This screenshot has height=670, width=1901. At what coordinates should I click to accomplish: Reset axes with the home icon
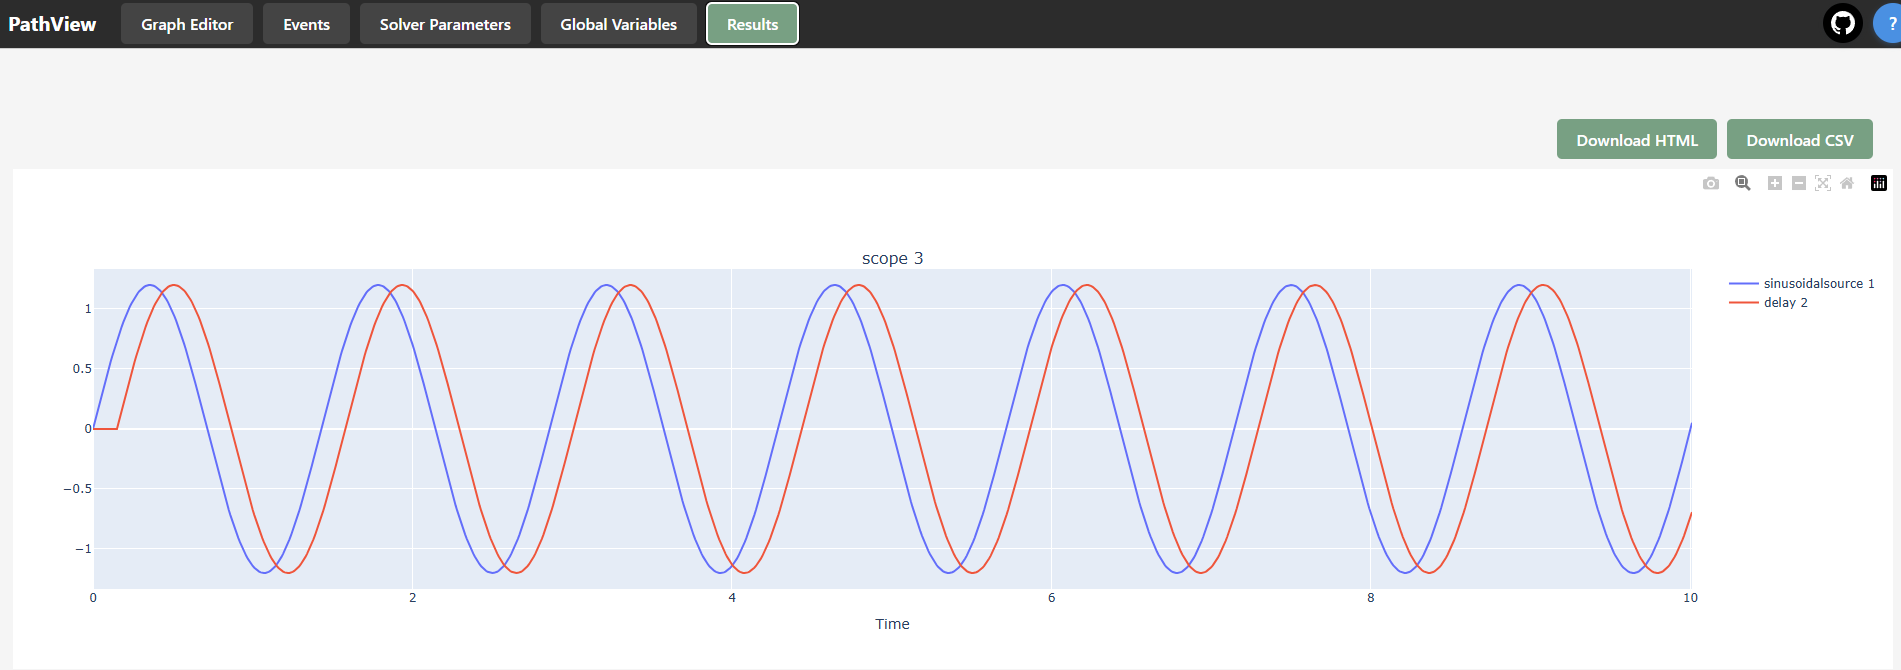click(1847, 183)
